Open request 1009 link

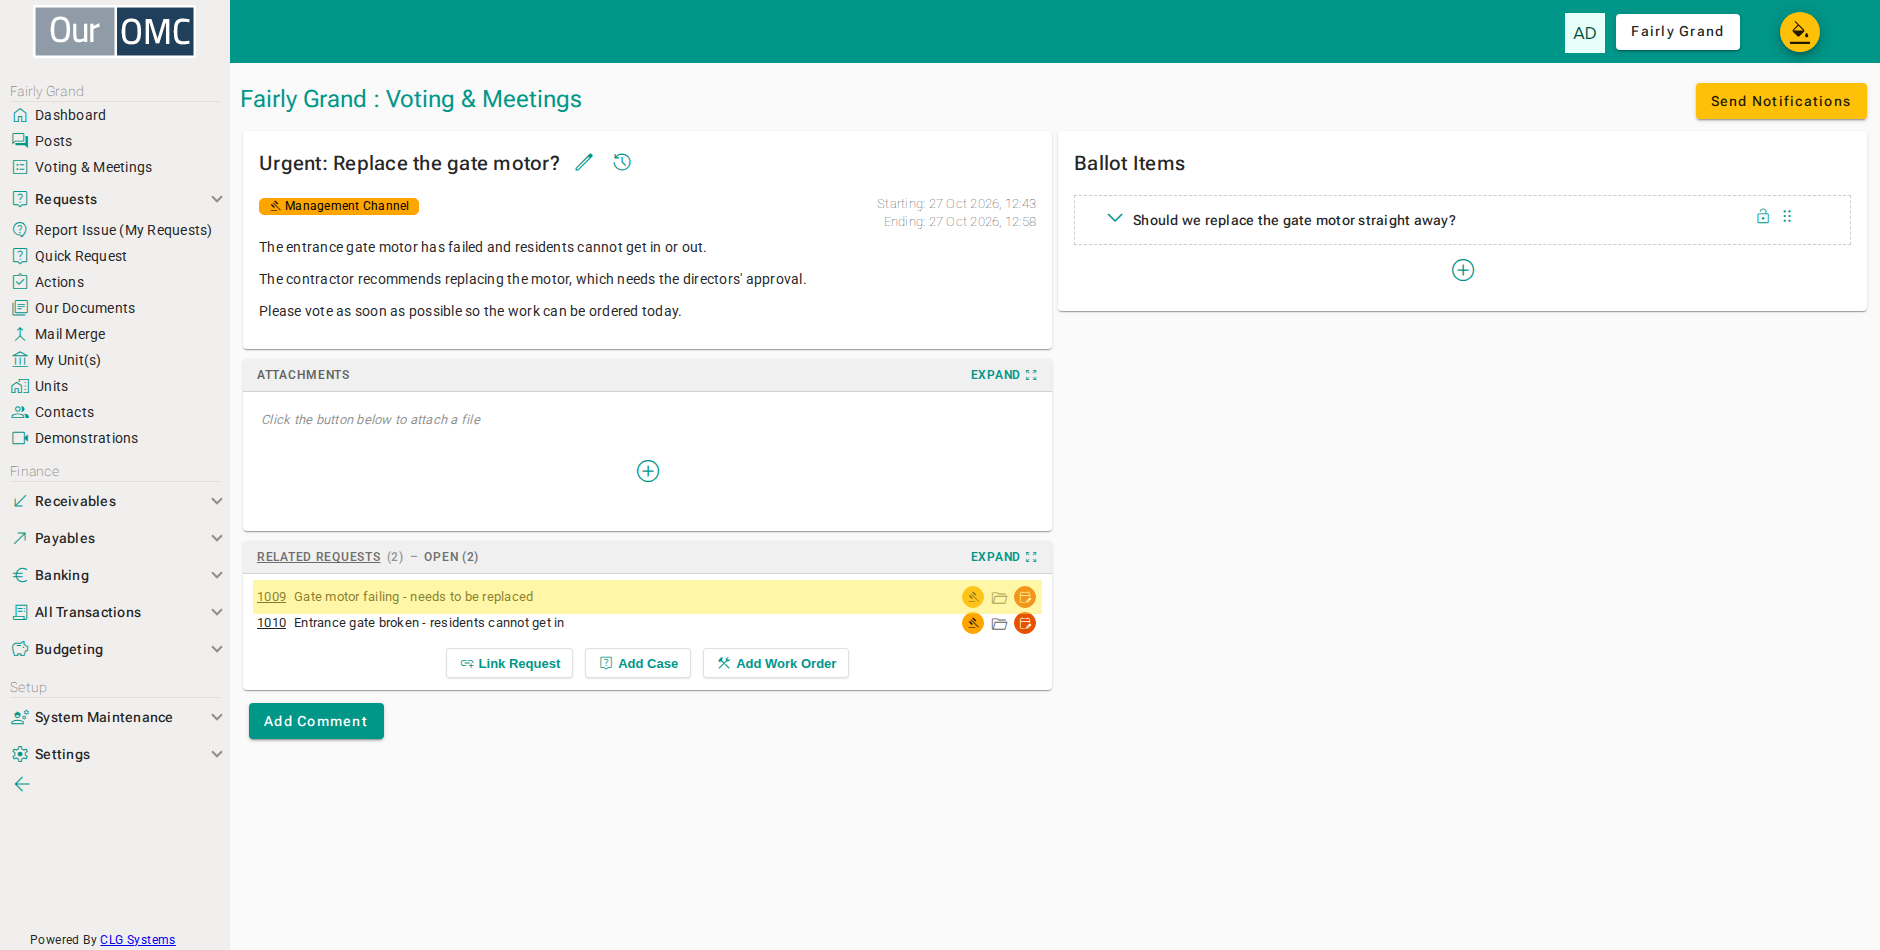pyautogui.click(x=271, y=597)
